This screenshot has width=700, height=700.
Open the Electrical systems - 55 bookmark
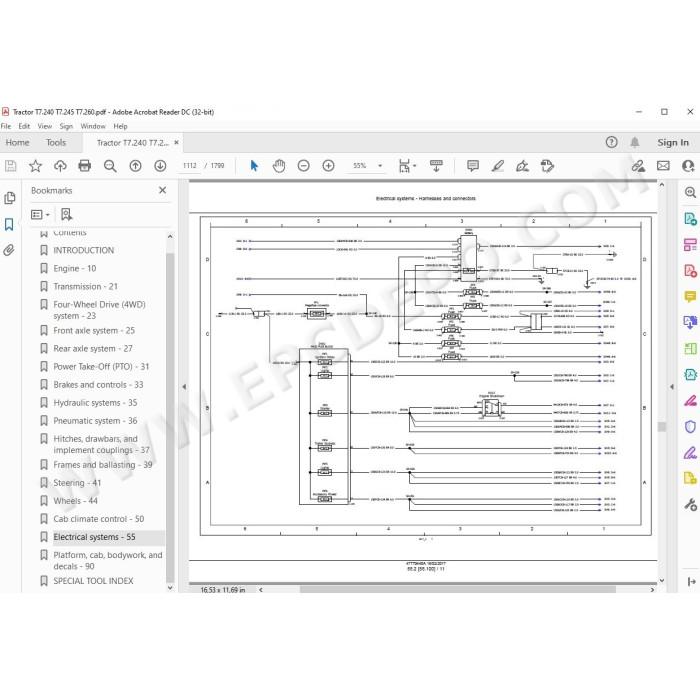click(94, 537)
